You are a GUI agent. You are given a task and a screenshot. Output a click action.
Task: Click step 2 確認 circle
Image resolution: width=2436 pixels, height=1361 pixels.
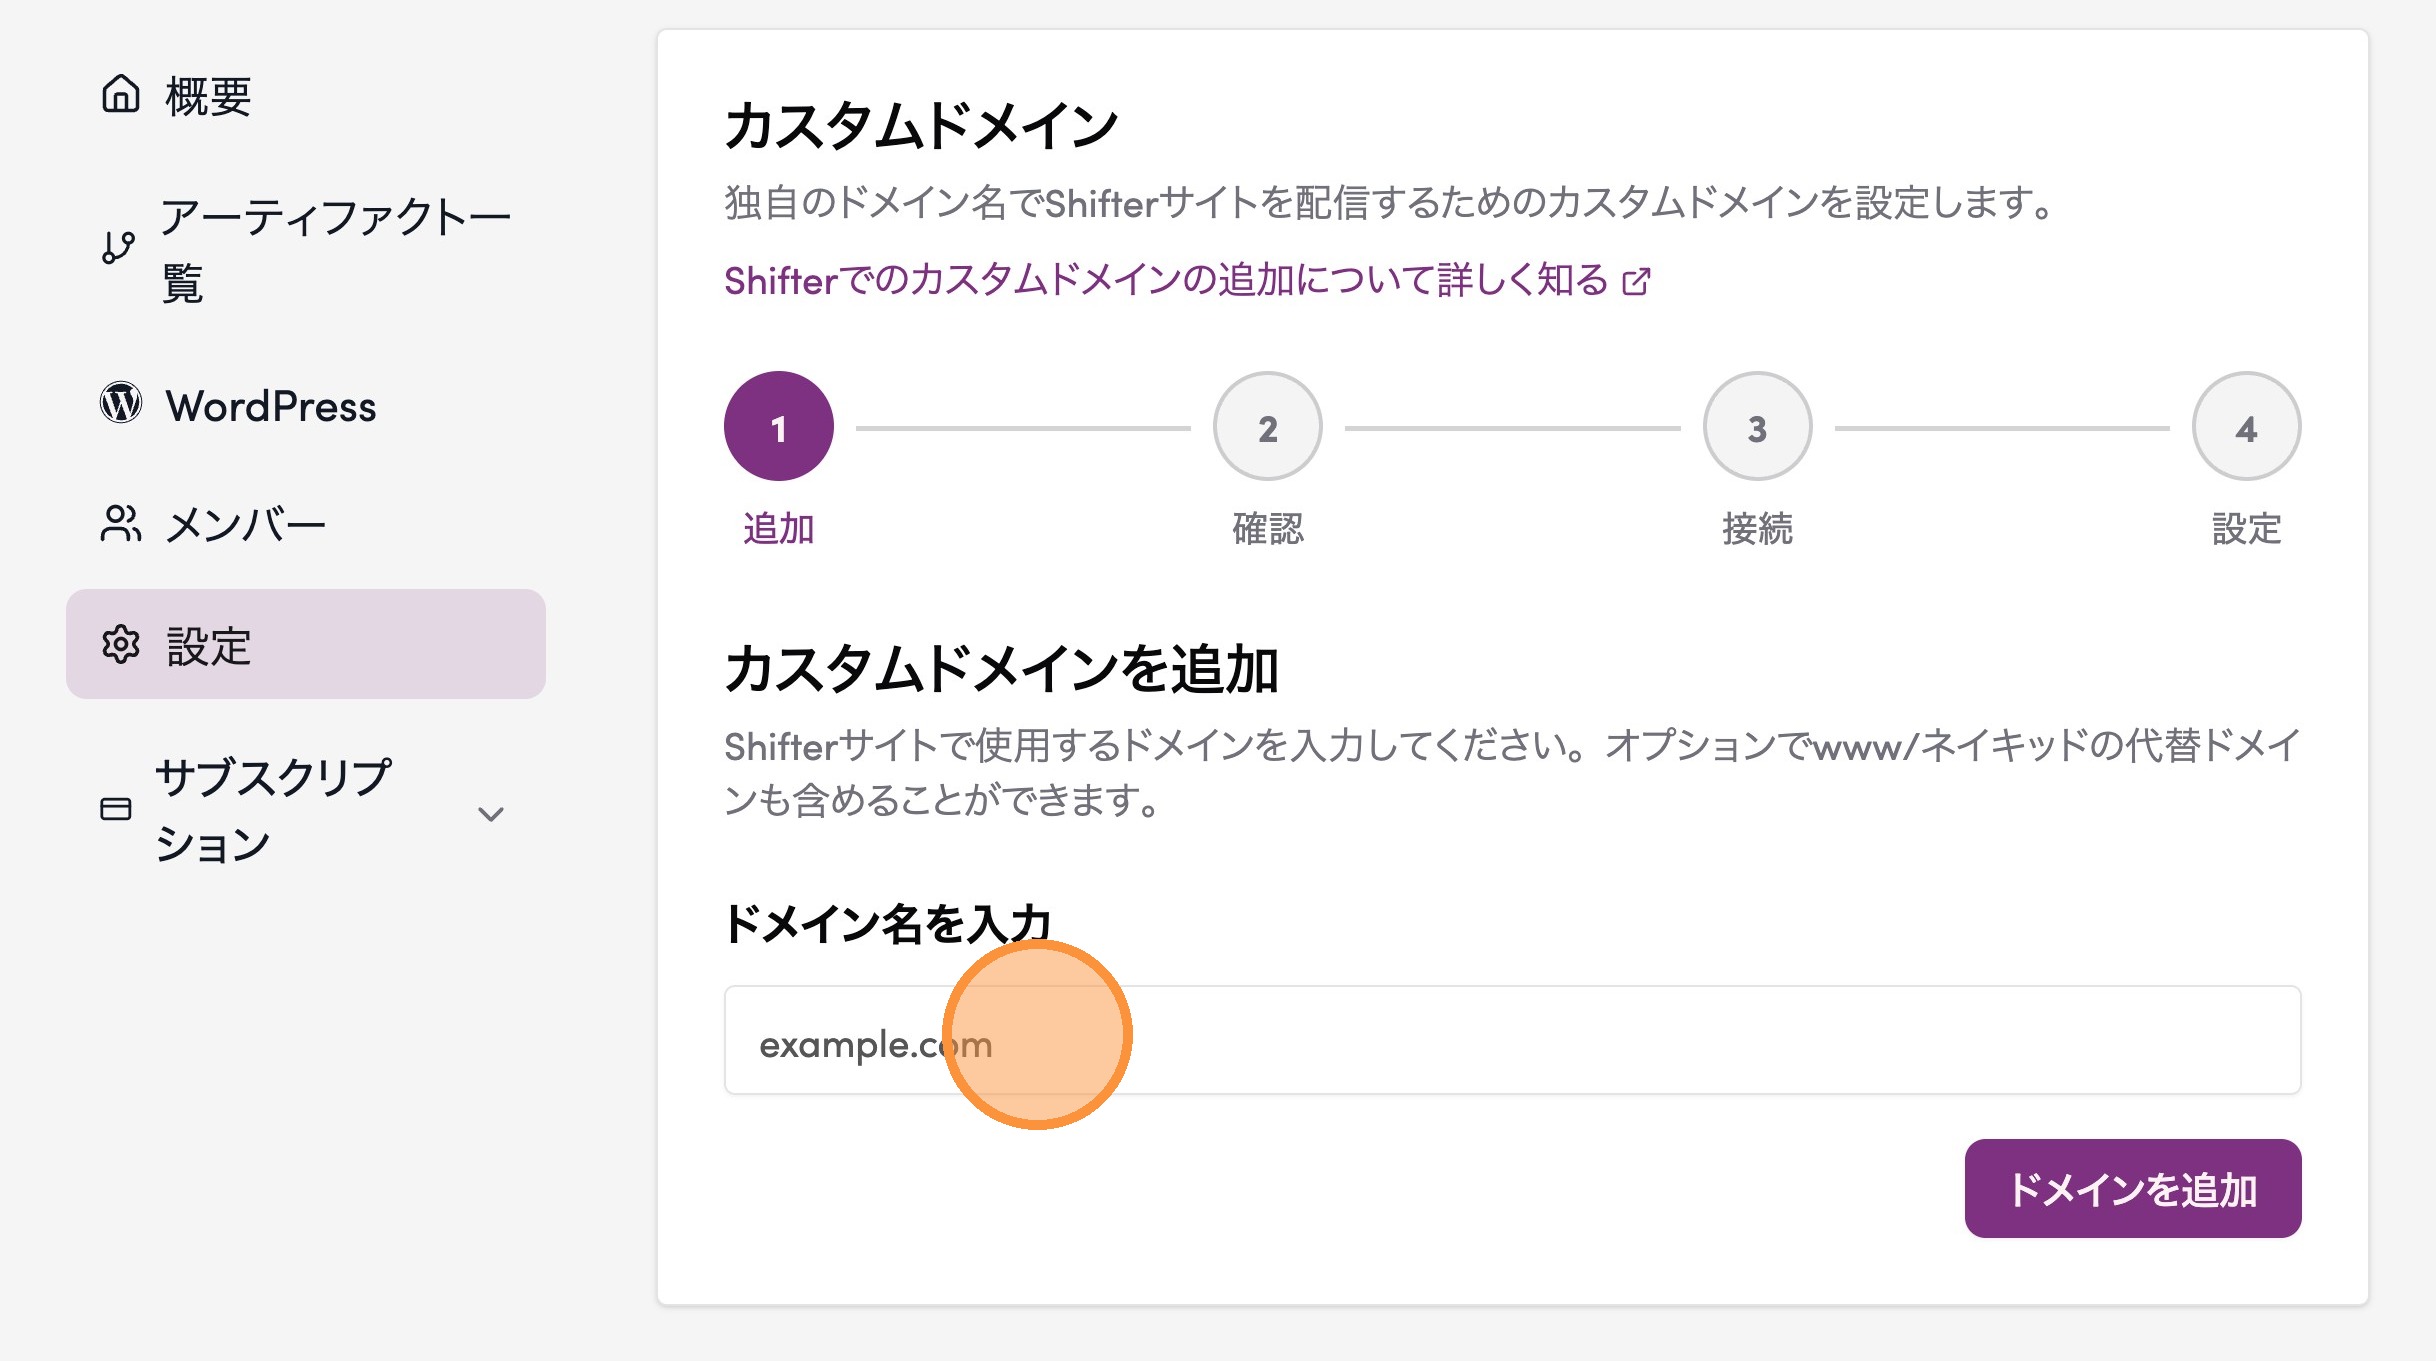pos(1268,427)
